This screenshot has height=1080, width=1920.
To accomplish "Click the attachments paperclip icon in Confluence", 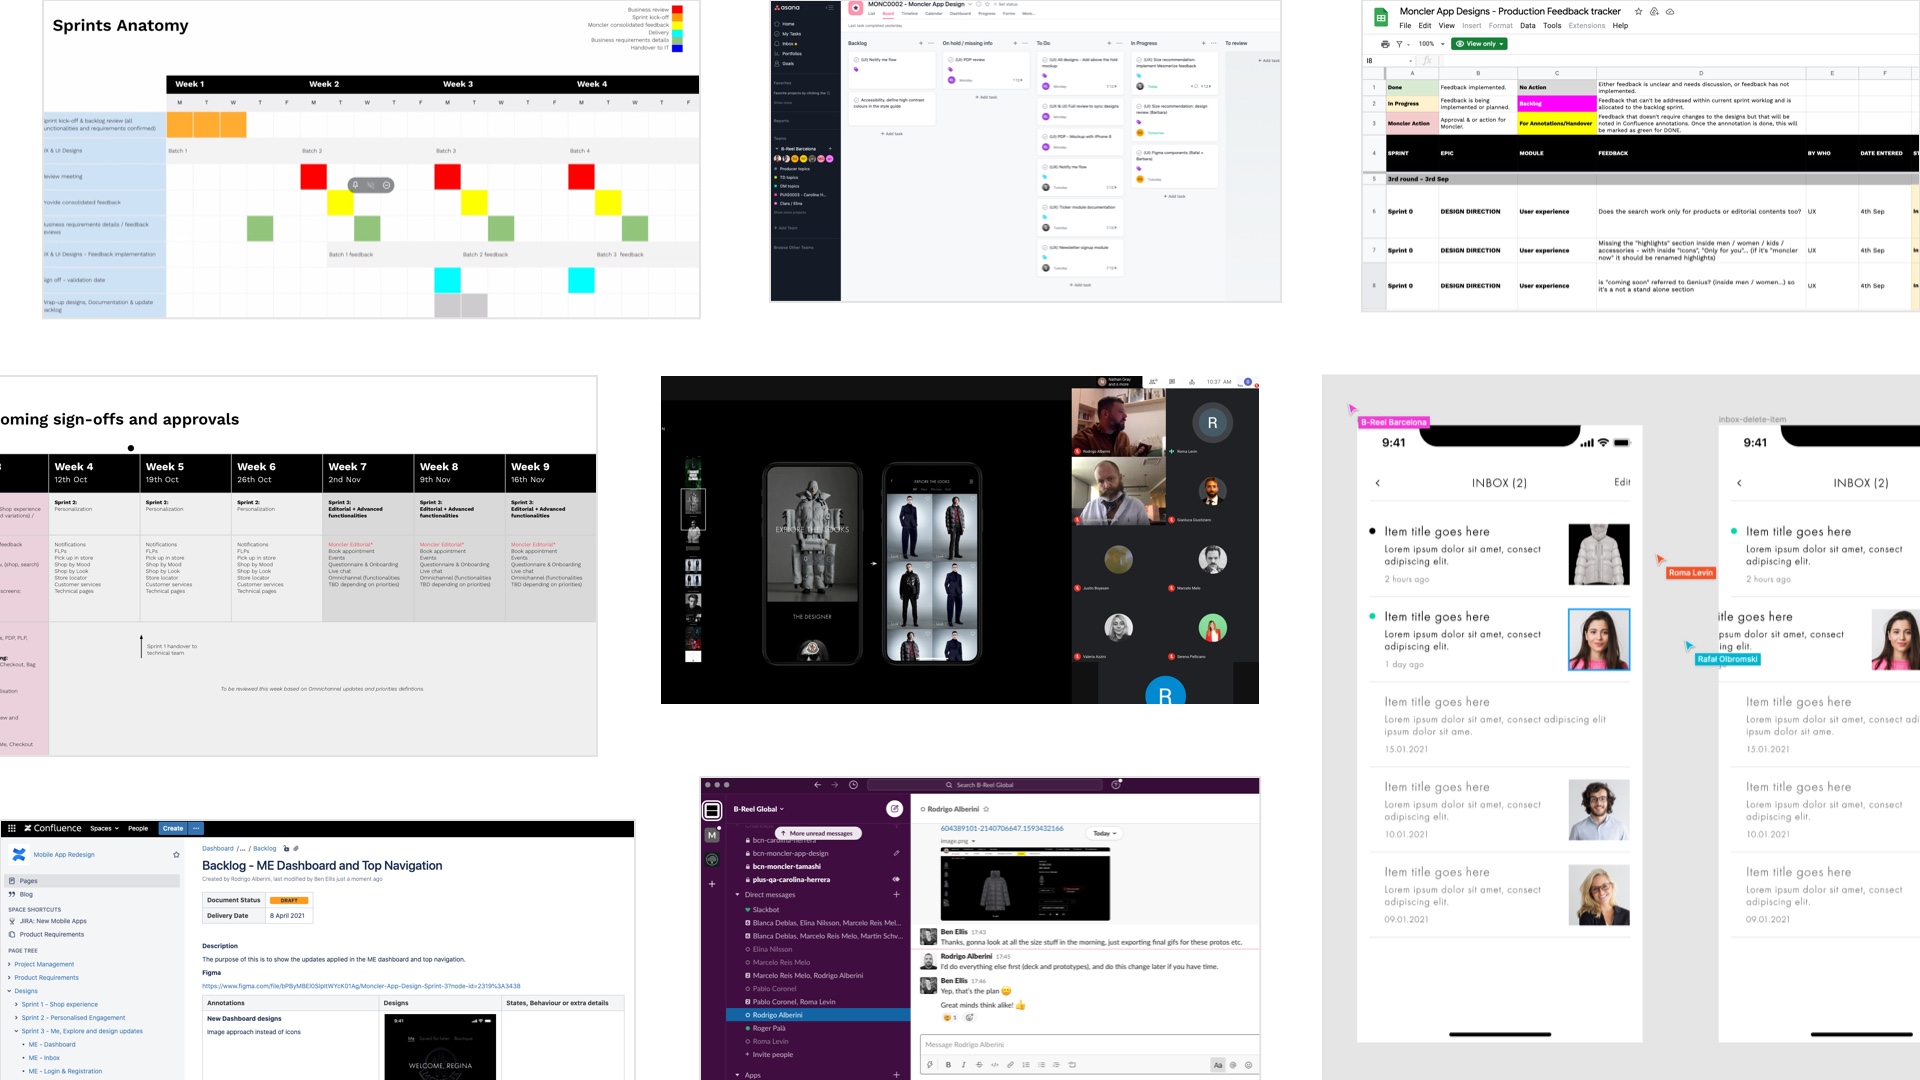I will click(296, 848).
